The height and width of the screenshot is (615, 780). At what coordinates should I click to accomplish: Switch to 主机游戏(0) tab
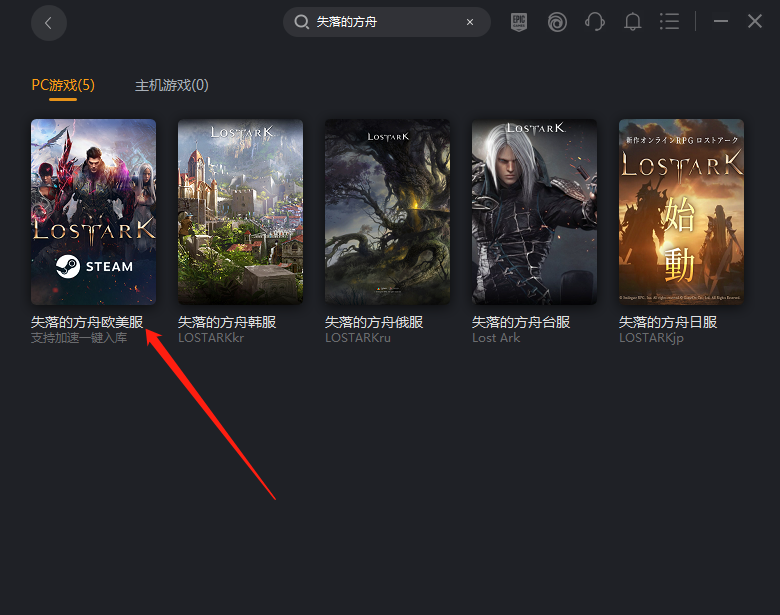click(172, 85)
